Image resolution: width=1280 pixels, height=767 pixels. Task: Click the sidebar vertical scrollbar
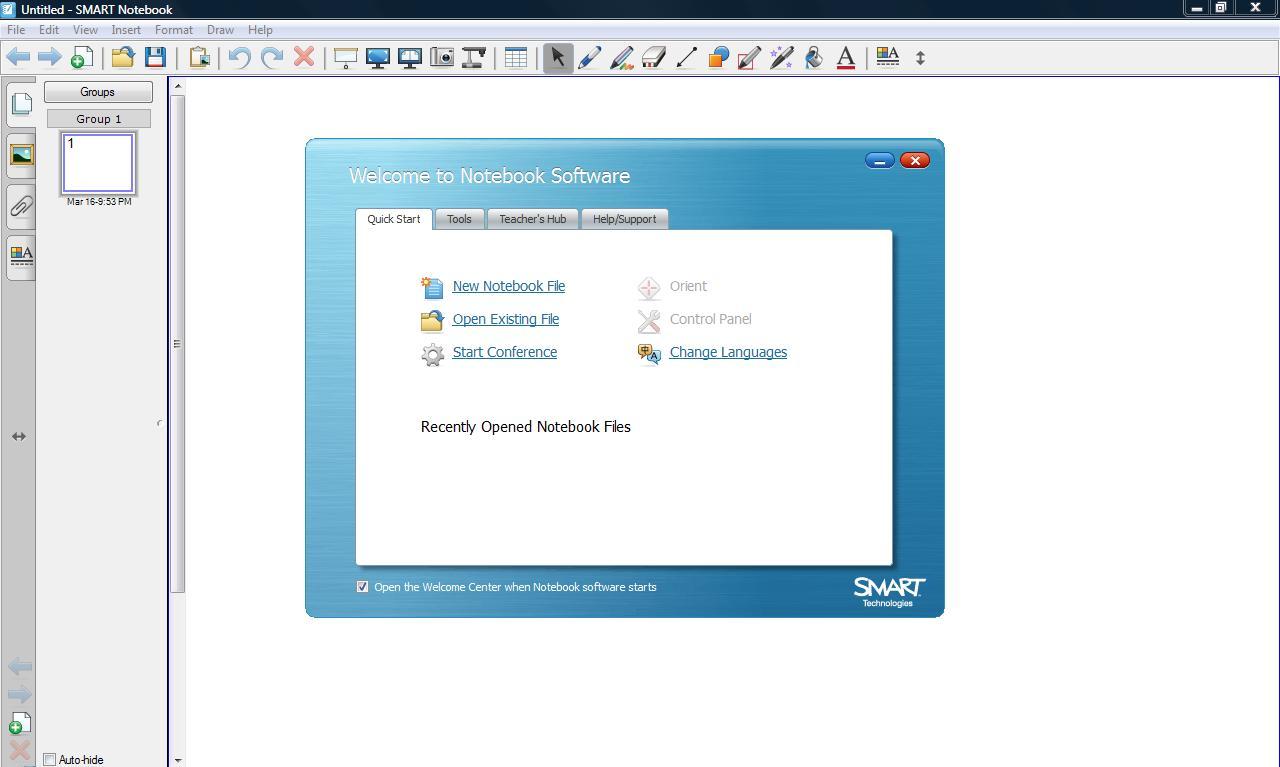178,345
